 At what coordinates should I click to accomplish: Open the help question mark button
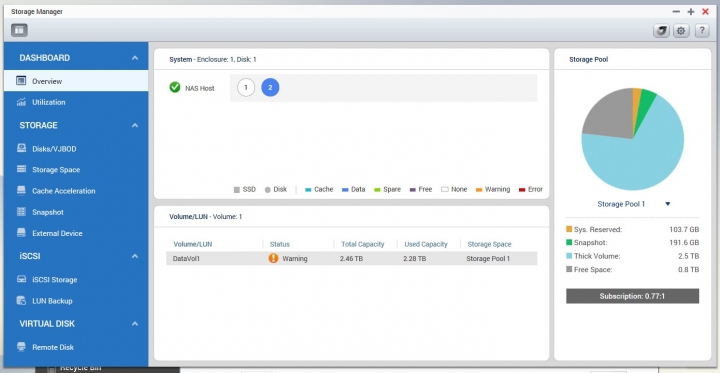pyautogui.click(x=702, y=31)
